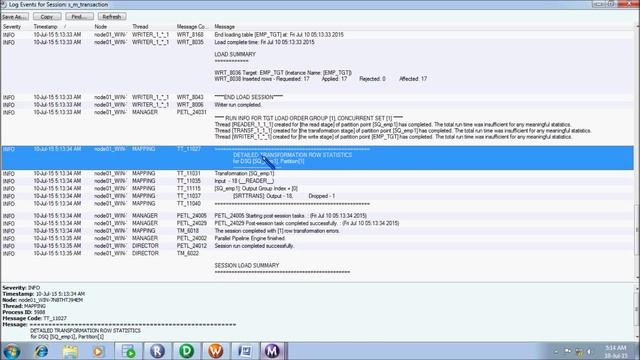640x360 pixels.
Task: Show hidden system tray icons
Action: point(556,351)
